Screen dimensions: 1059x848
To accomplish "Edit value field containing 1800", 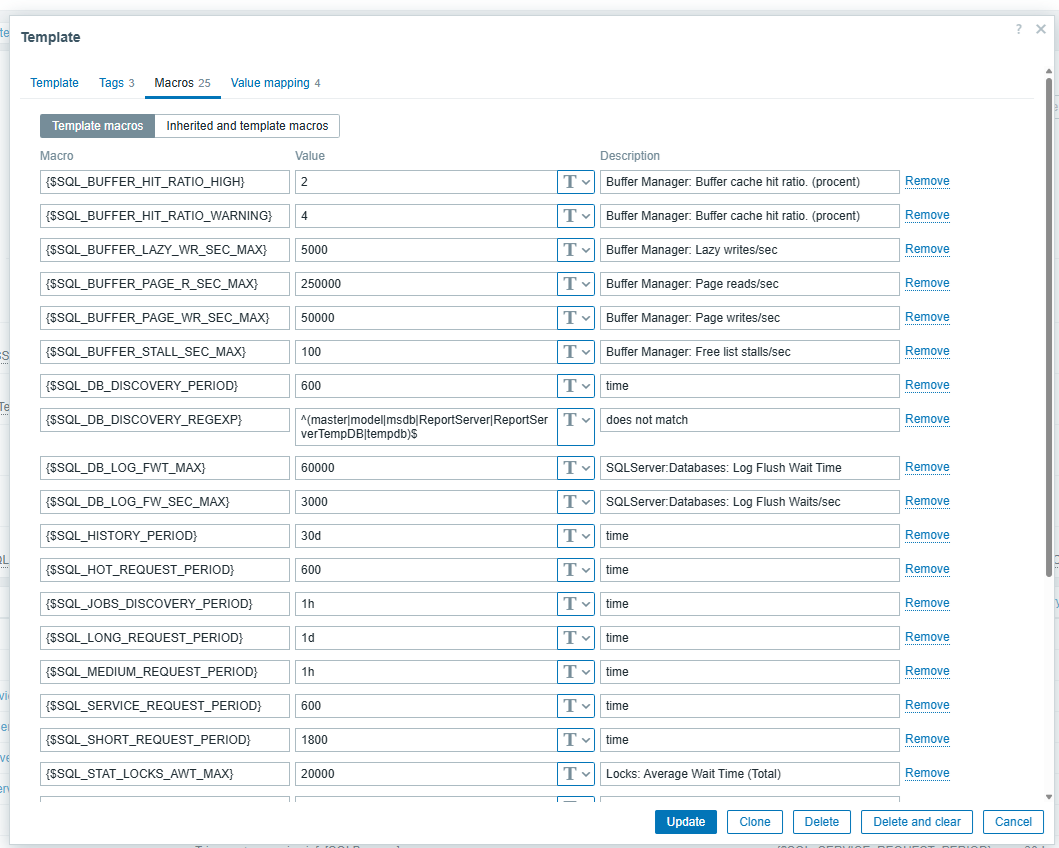I will click(426, 739).
